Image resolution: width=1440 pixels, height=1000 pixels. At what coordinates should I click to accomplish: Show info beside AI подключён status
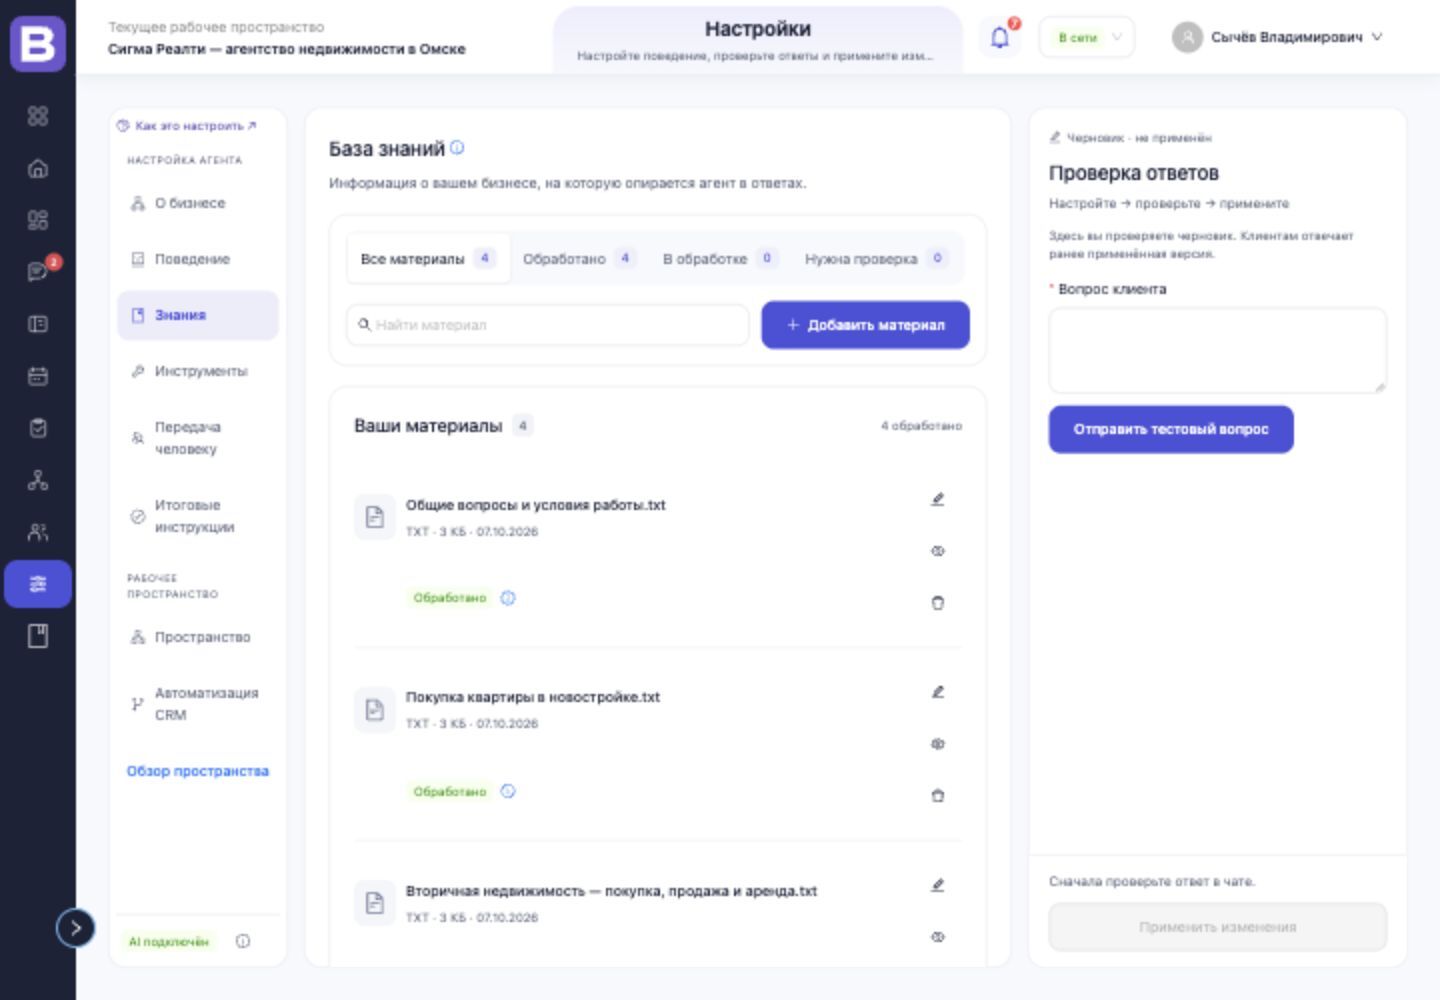(243, 941)
